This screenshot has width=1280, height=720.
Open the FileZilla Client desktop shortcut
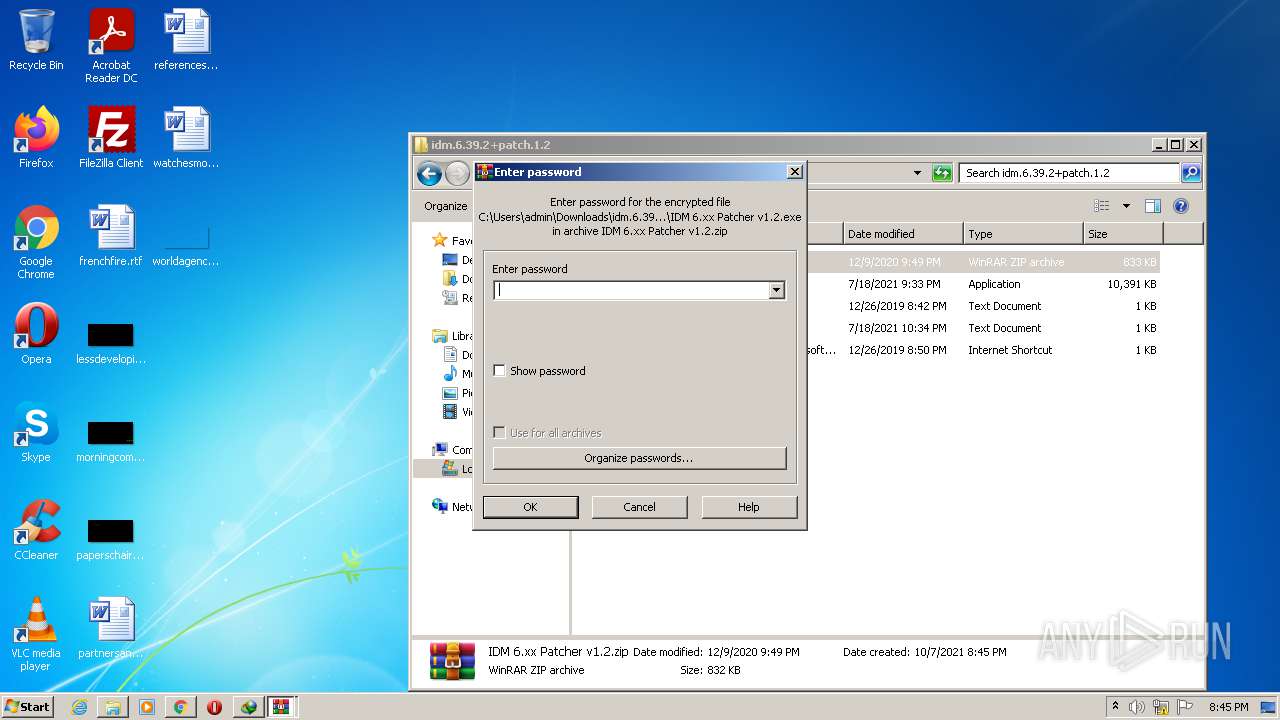pos(111,138)
